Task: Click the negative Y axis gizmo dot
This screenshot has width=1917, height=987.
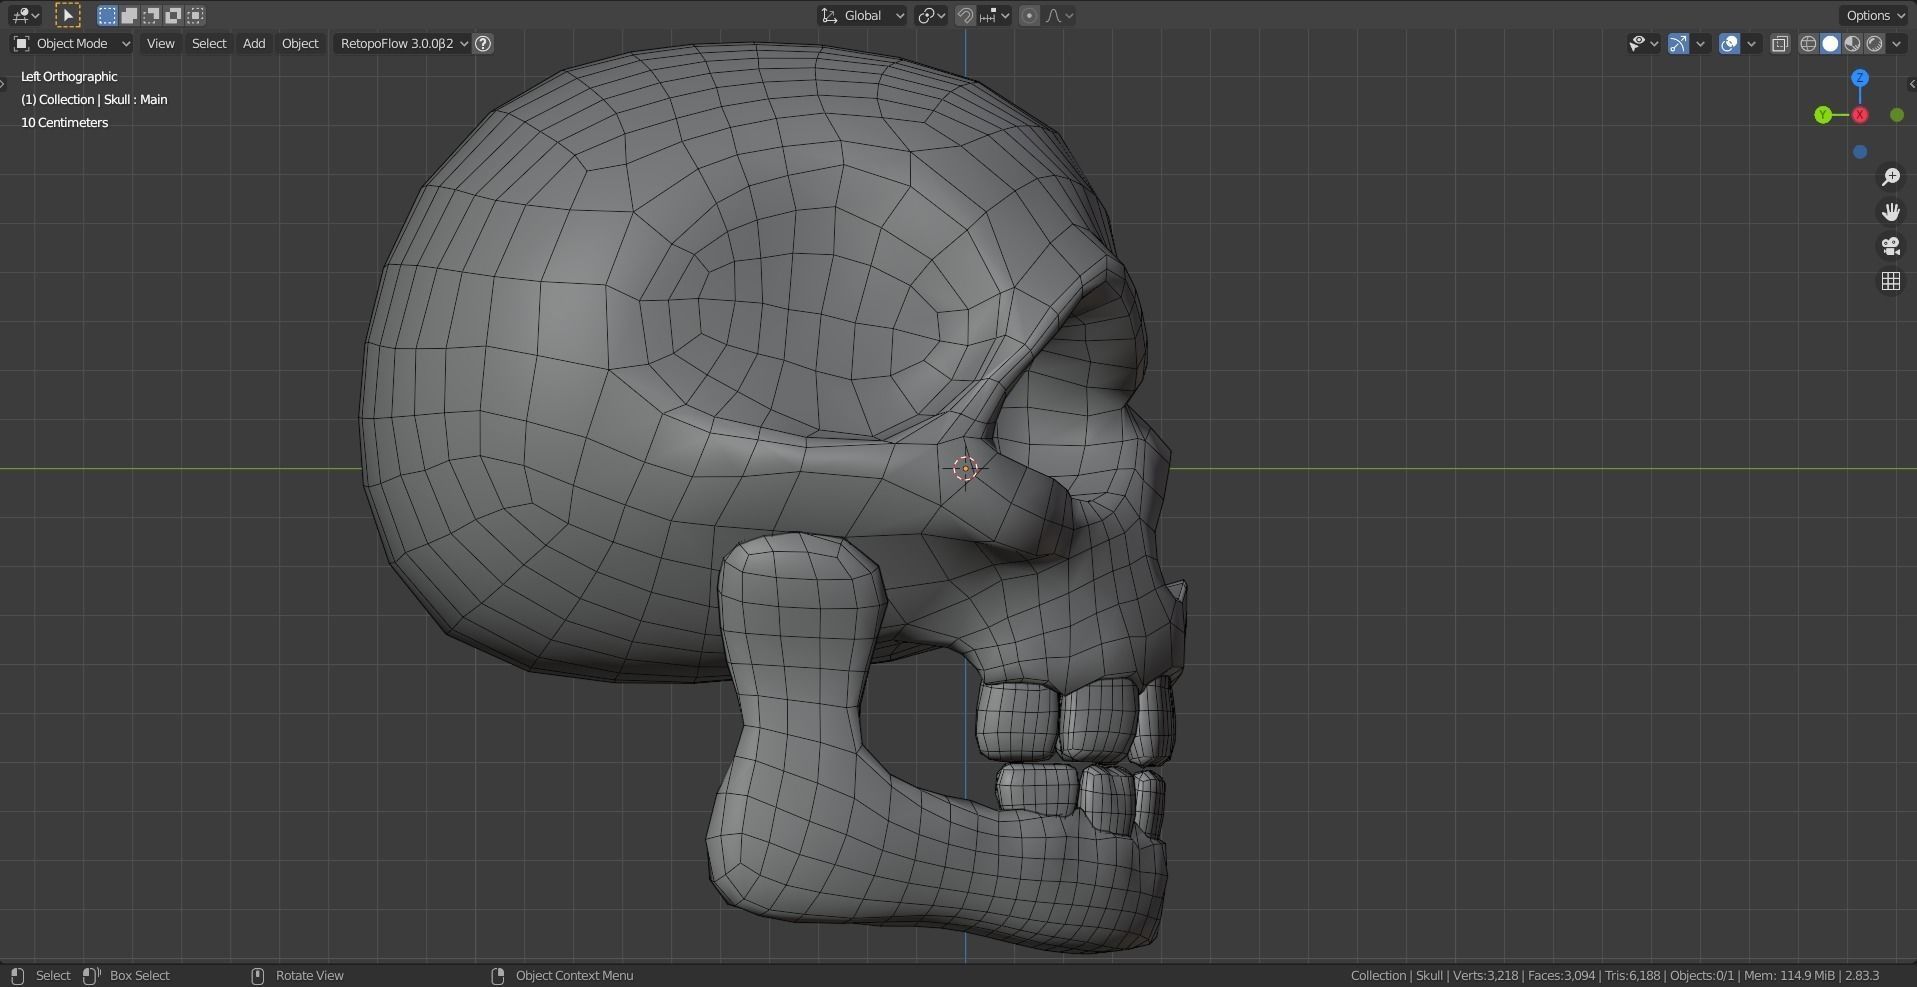Action: coord(1897,115)
